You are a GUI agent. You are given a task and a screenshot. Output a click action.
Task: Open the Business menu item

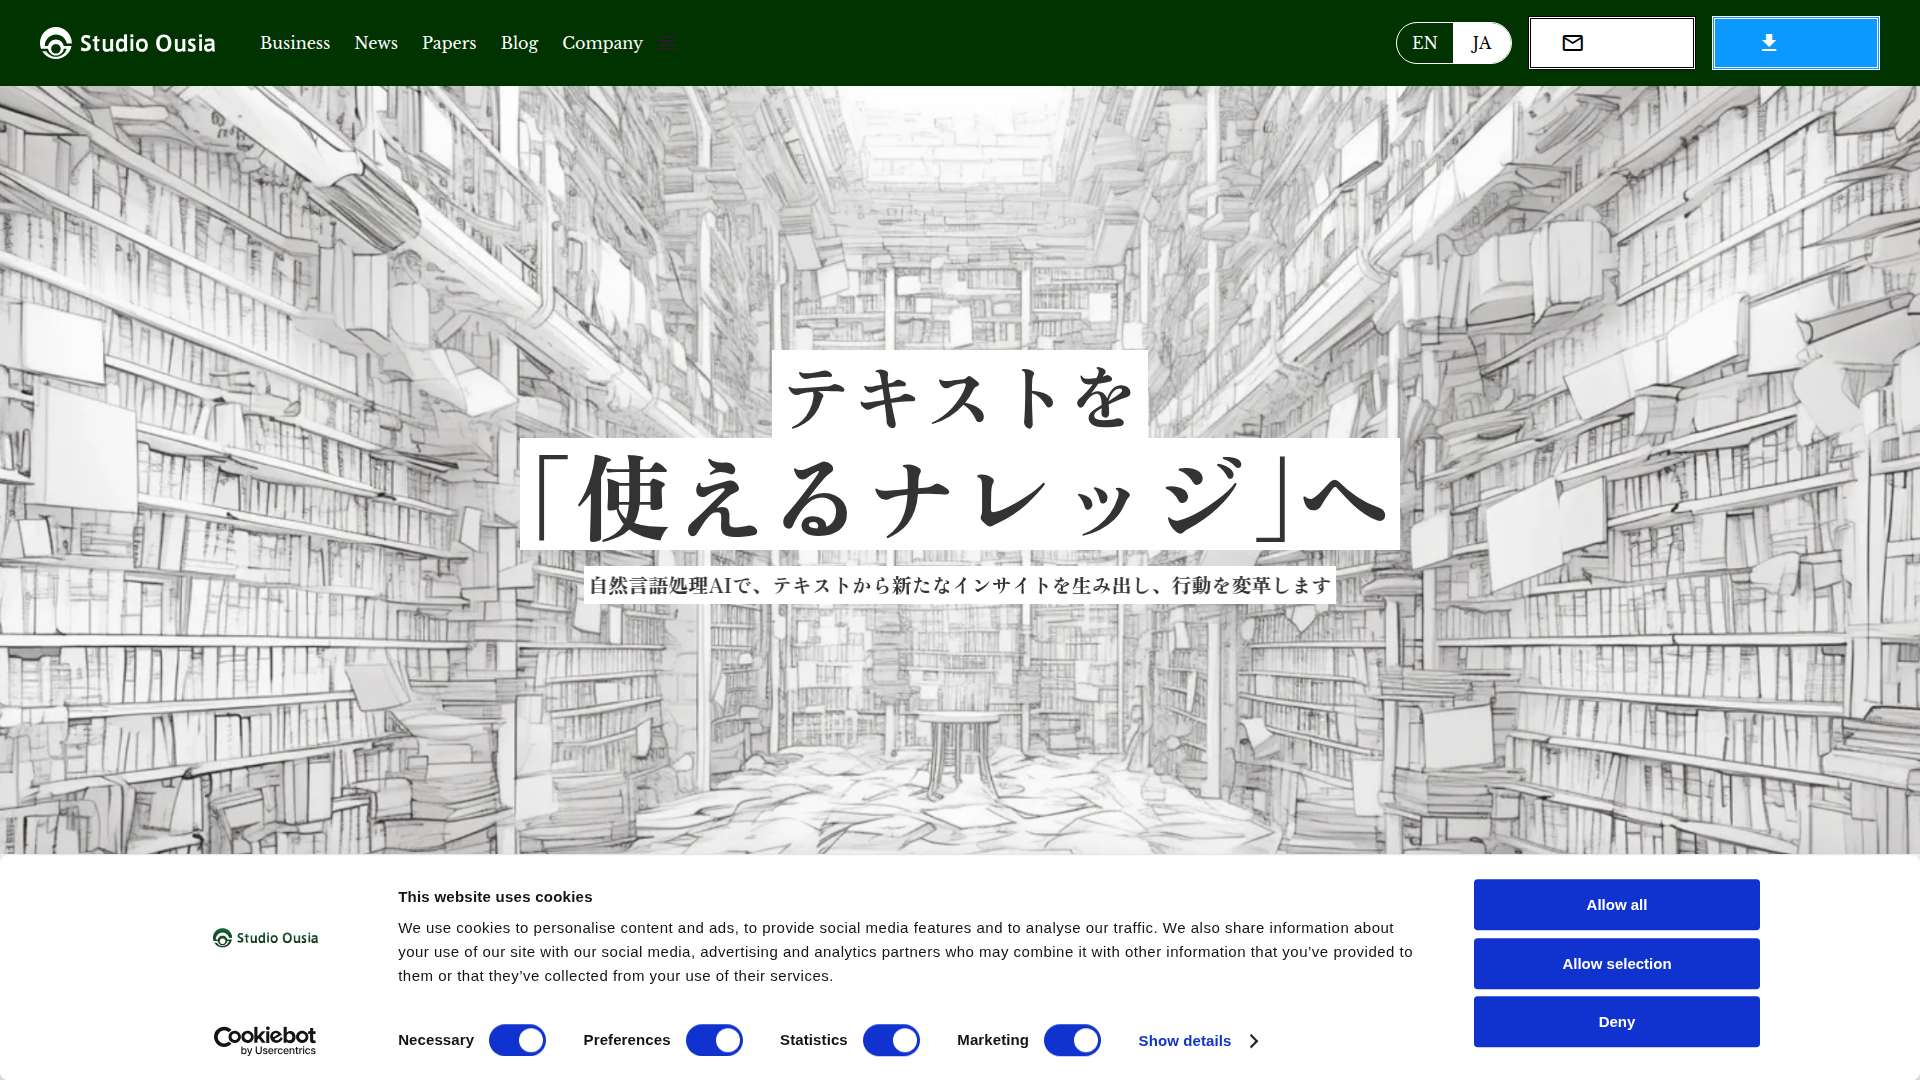(295, 43)
